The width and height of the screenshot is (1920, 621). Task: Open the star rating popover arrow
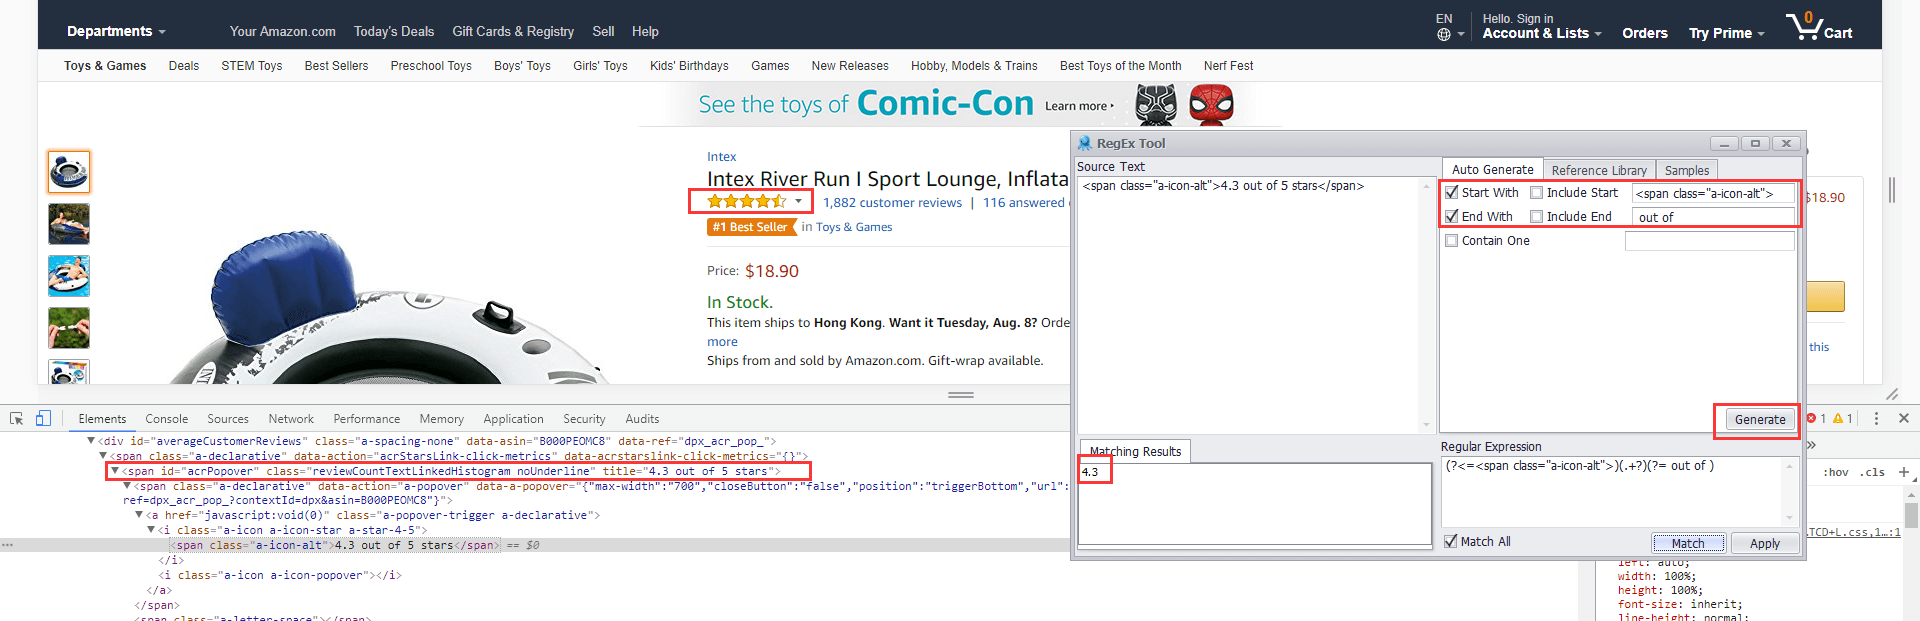798,201
